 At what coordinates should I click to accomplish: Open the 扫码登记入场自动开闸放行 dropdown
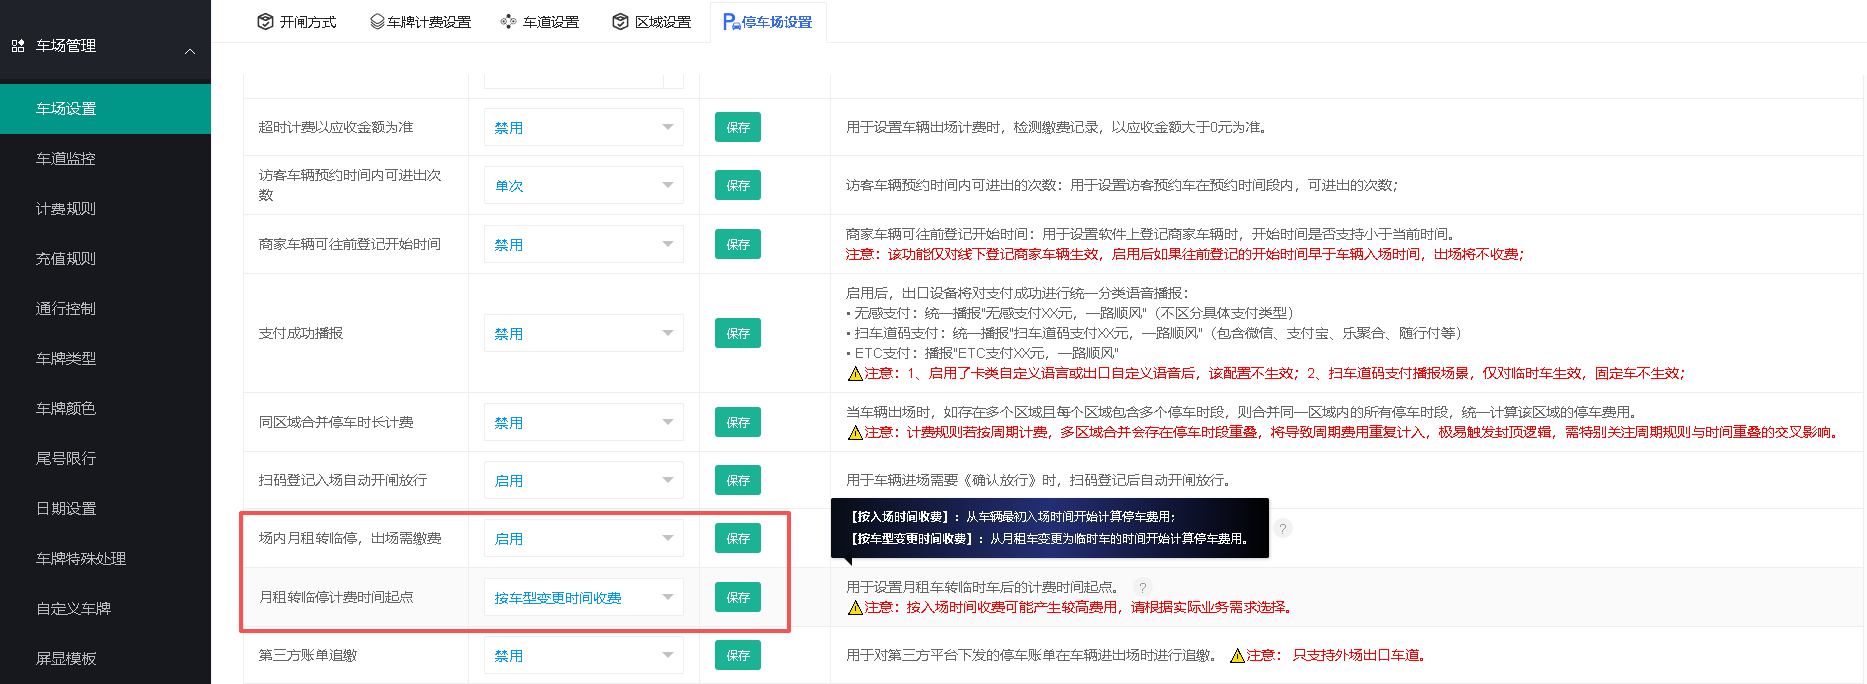(x=584, y=480)
